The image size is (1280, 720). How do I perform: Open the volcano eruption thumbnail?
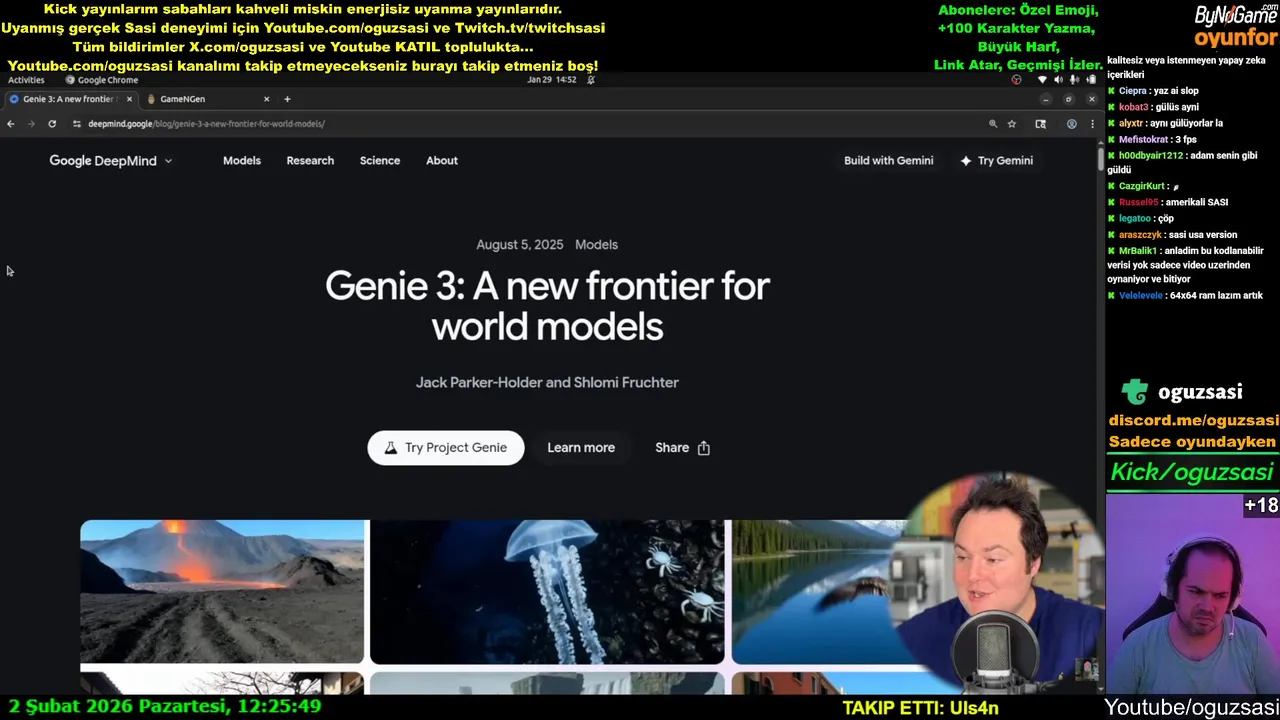[x=223, y=591]
